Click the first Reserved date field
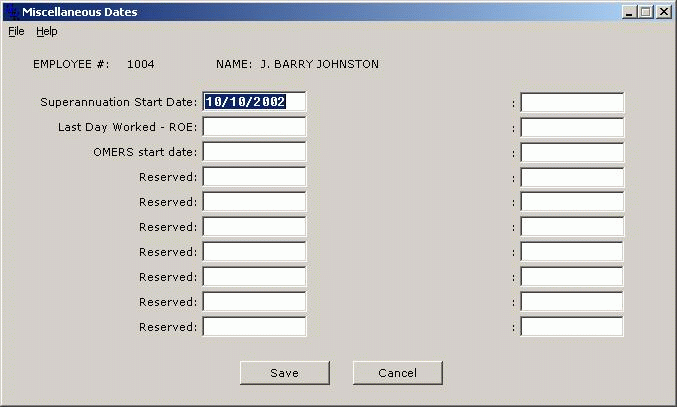Image resolution: width=677 pixels, height=407 pixels. pyautogui.click(x=254, y=177)
